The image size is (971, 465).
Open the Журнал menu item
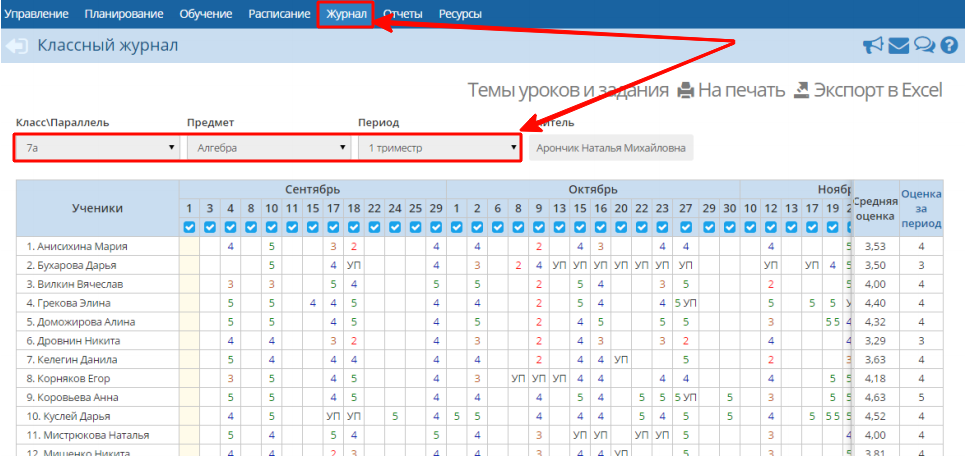pyautogui.click(x=346, y=14)
